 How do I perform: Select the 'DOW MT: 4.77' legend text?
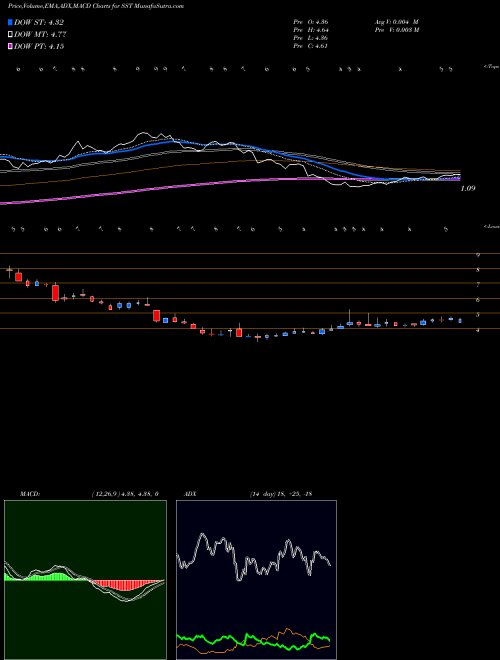point(40,35)
